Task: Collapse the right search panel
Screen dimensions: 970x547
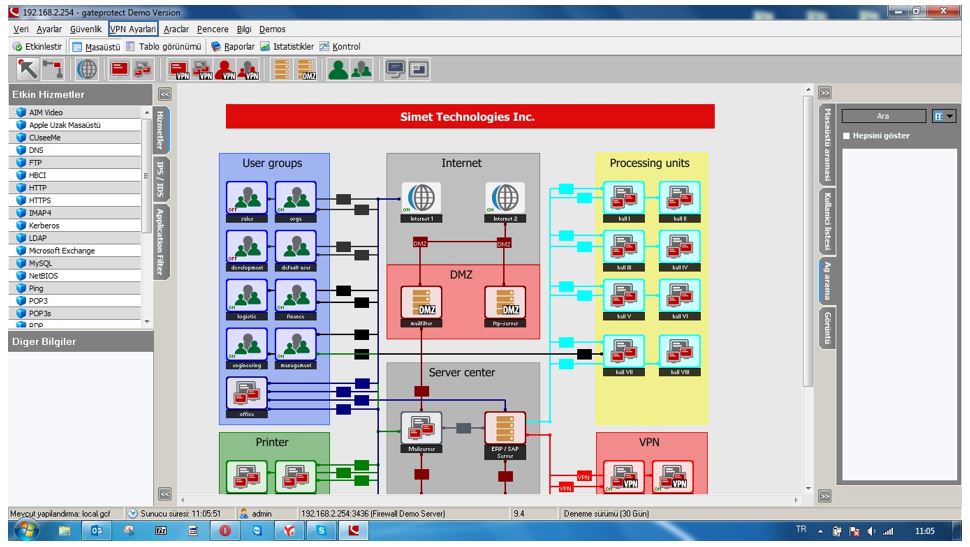Action: tap(825, 93)
